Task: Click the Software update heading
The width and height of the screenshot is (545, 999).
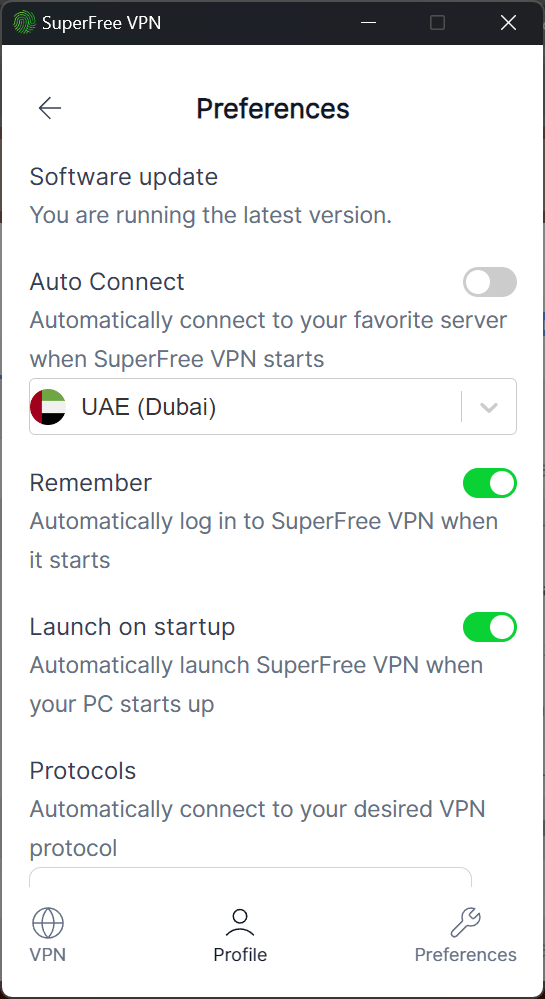Action: point(124,177)
